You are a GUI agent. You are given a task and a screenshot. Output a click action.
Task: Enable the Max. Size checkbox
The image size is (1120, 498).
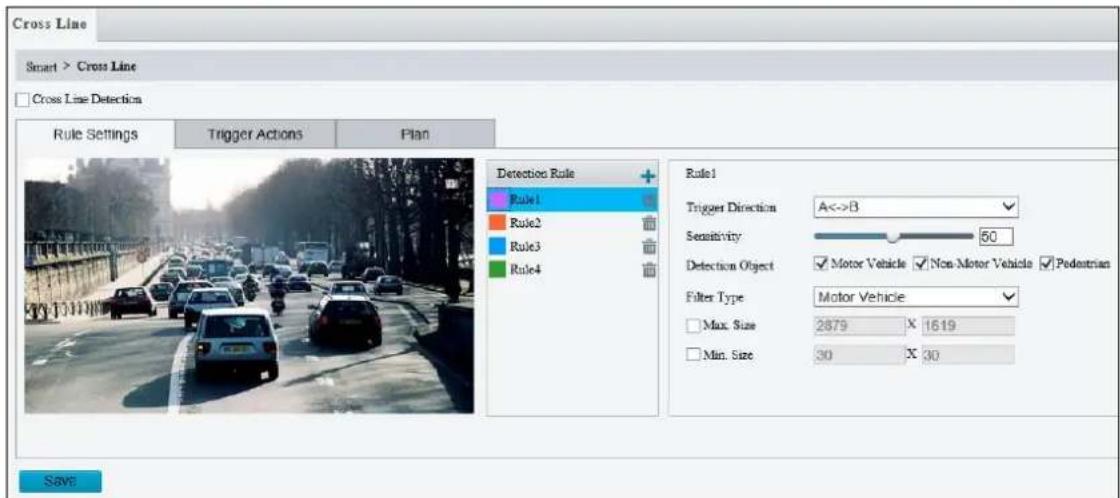pyautogui.click(x=692, y=326)
